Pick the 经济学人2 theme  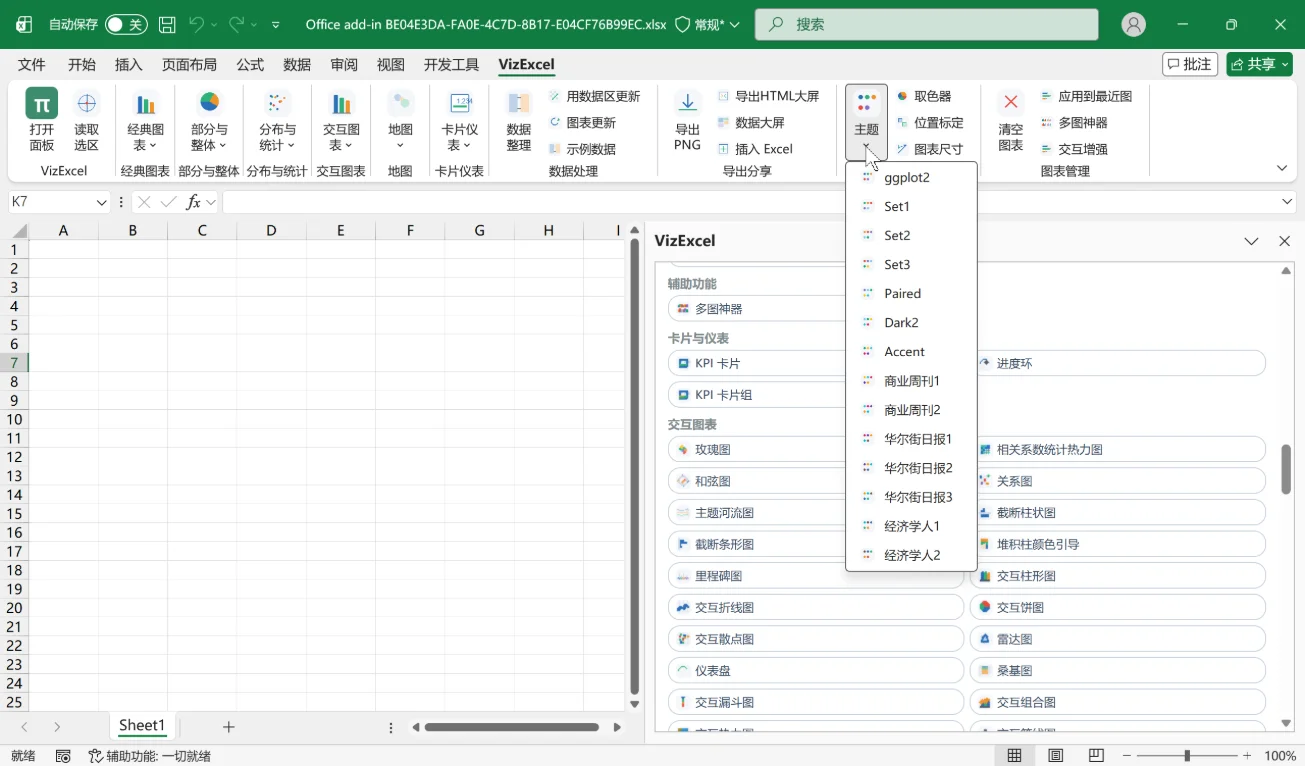coord(911,555)
